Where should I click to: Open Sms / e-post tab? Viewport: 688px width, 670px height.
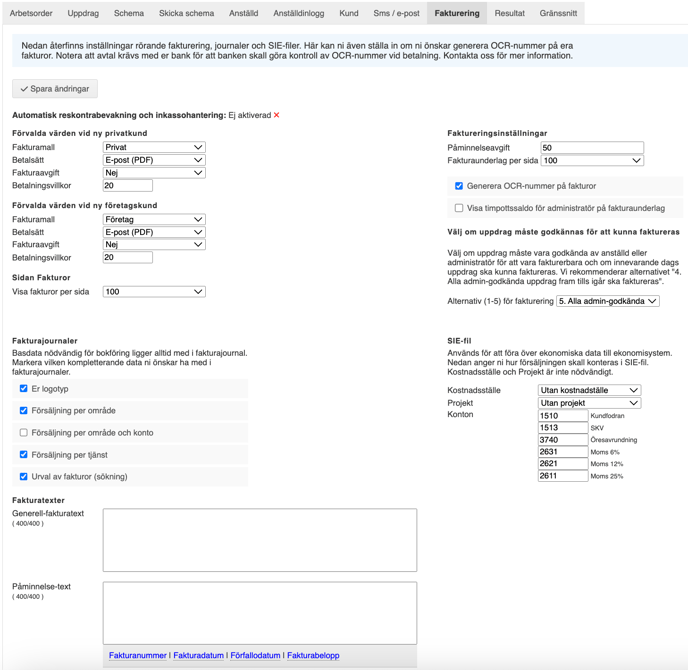[x=397, y=13]
